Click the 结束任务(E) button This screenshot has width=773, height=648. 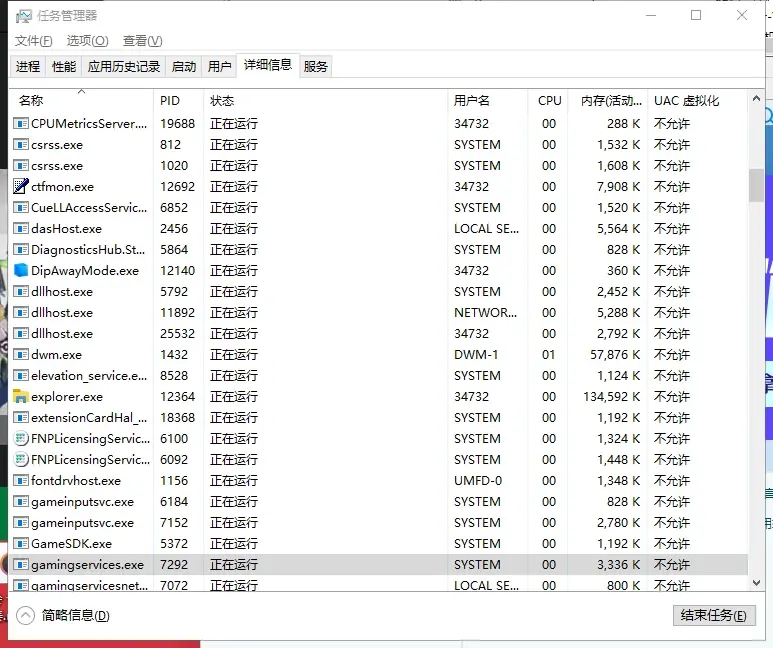pos(714,615)
